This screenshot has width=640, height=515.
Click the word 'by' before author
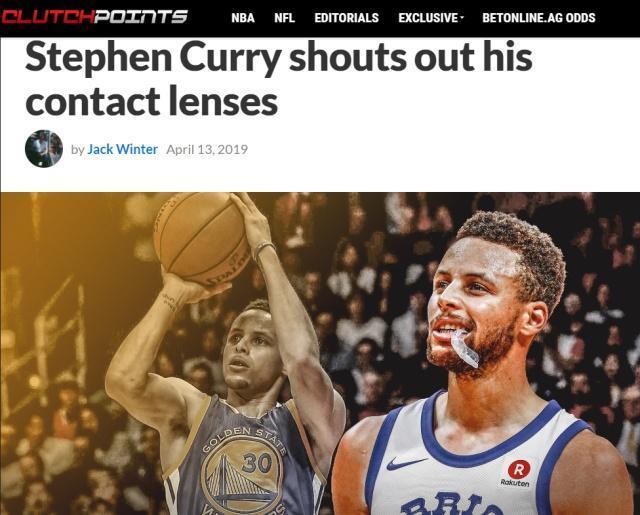click(78, 150)
